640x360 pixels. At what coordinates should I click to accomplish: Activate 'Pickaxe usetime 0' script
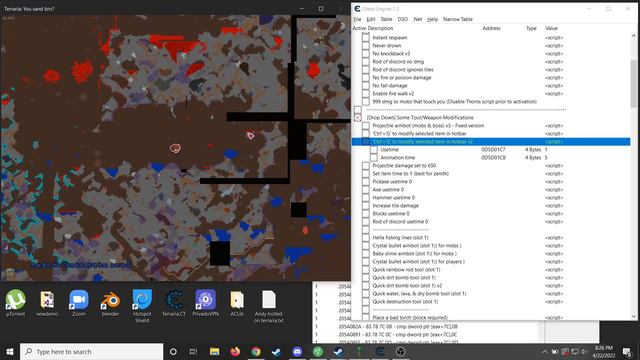(366, 182)
